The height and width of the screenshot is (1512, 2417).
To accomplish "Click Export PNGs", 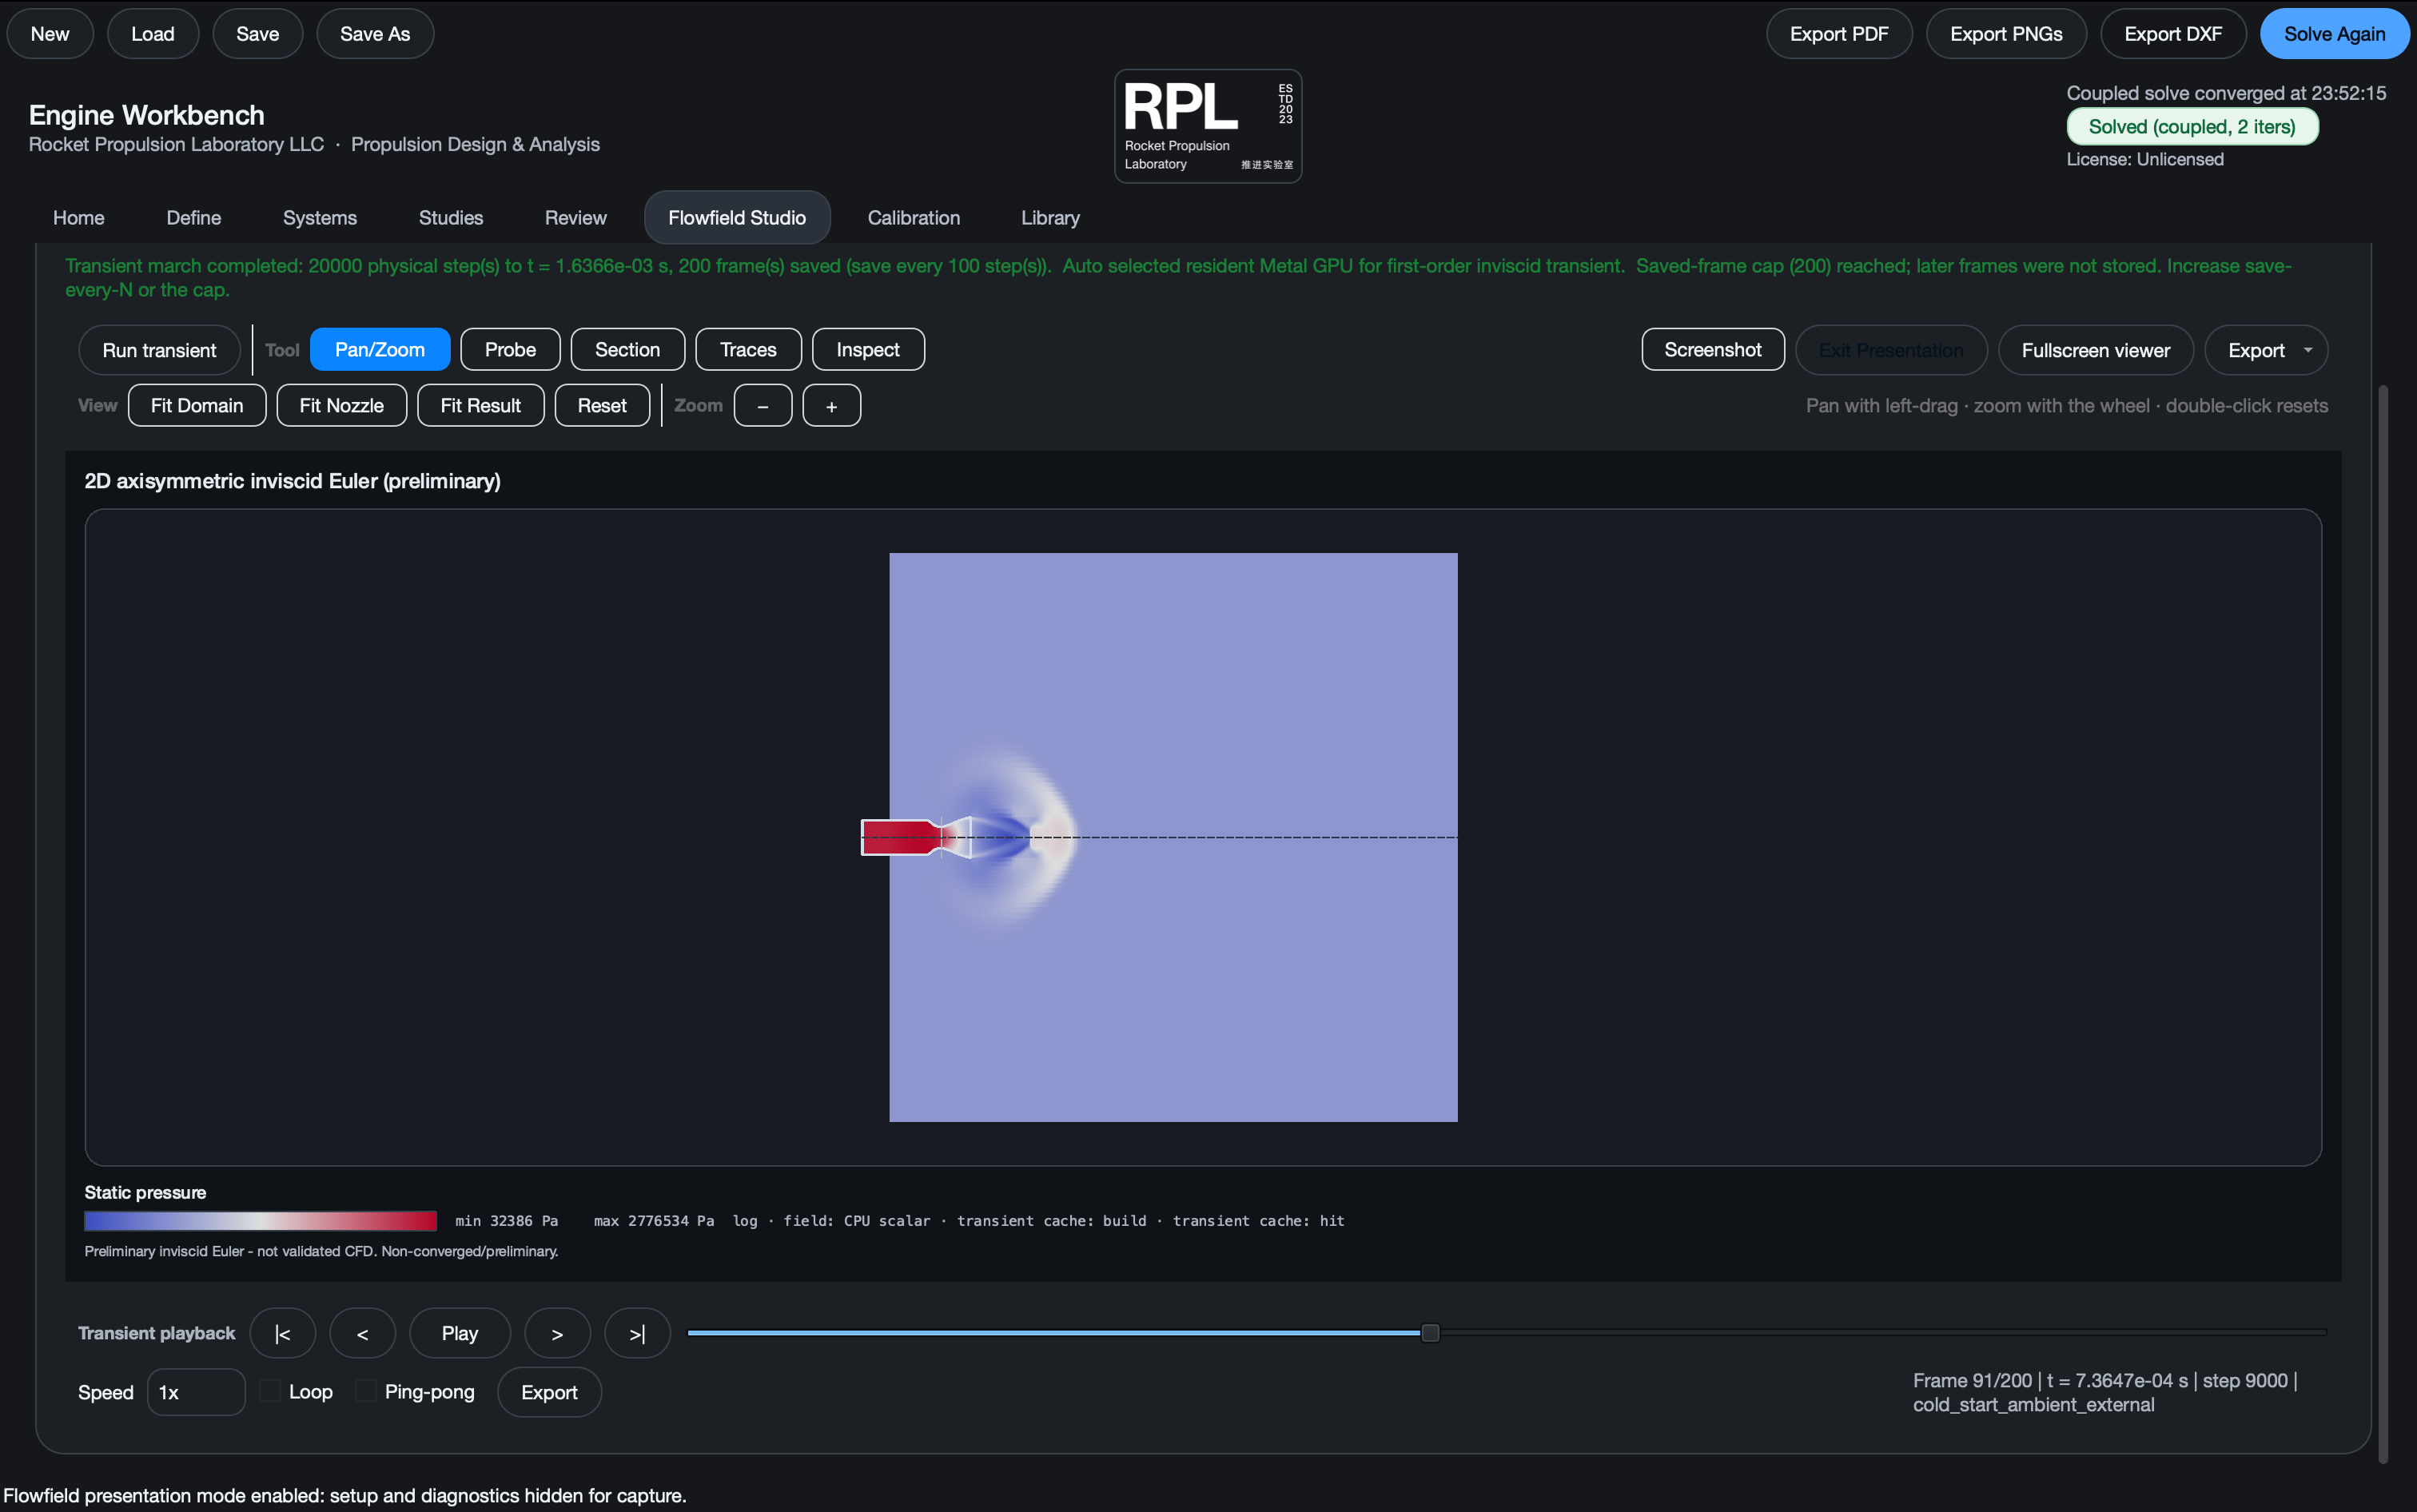I will click(x=2006, y=33).
